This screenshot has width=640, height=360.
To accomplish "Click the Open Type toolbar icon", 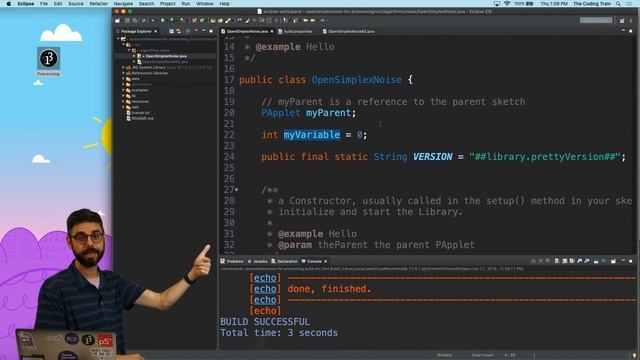I will 213,20.
